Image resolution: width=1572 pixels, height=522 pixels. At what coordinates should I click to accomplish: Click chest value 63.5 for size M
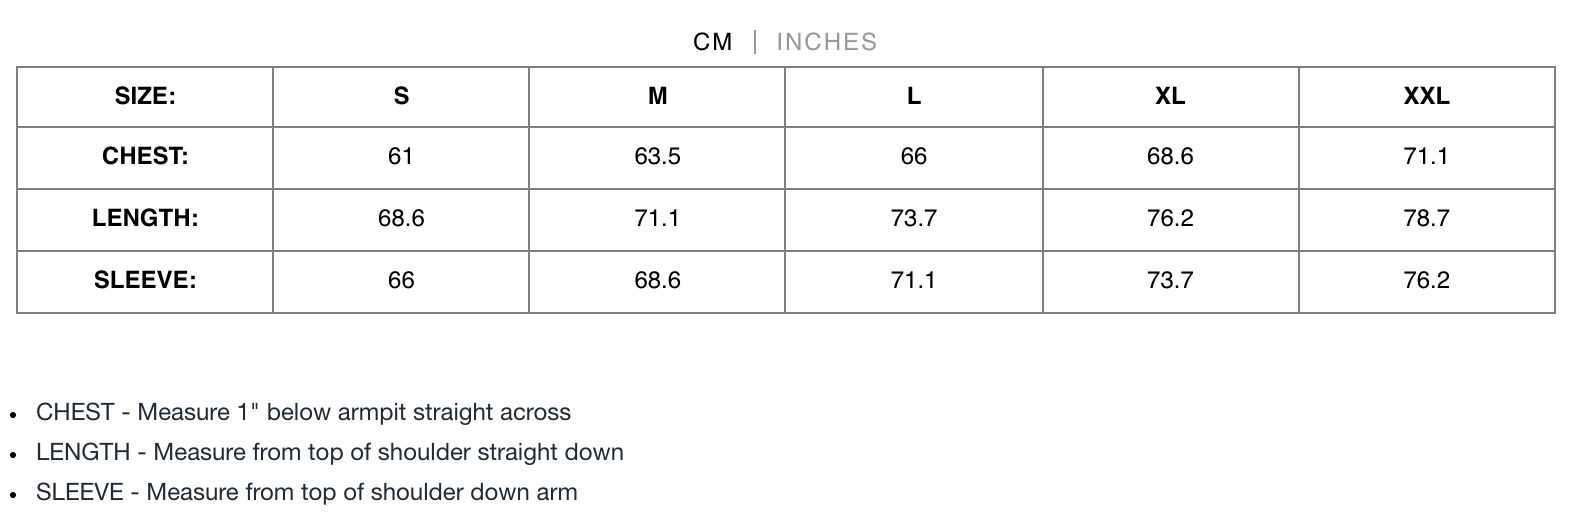pos(657,156)
